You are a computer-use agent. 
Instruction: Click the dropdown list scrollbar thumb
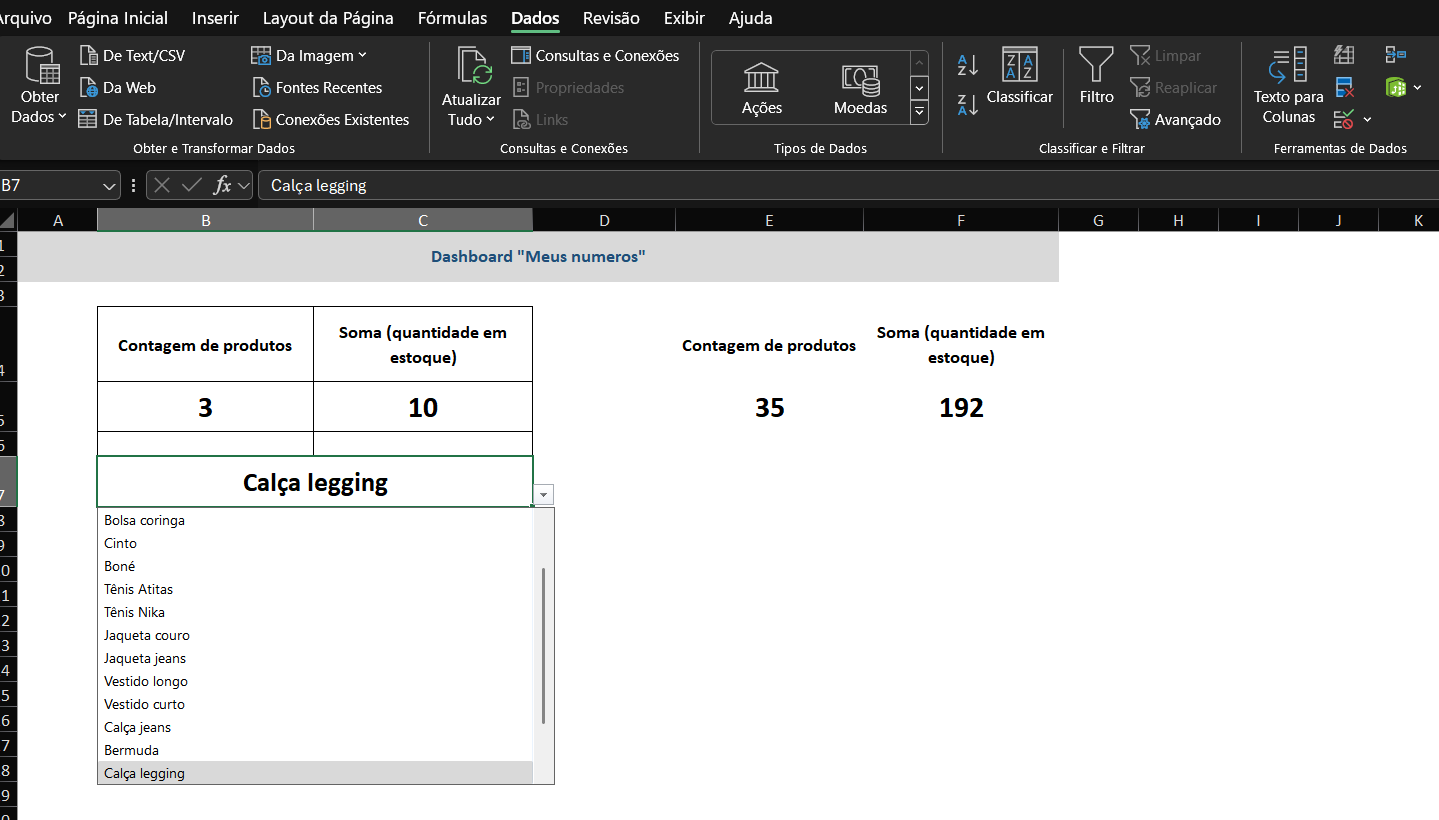point(543,646)
